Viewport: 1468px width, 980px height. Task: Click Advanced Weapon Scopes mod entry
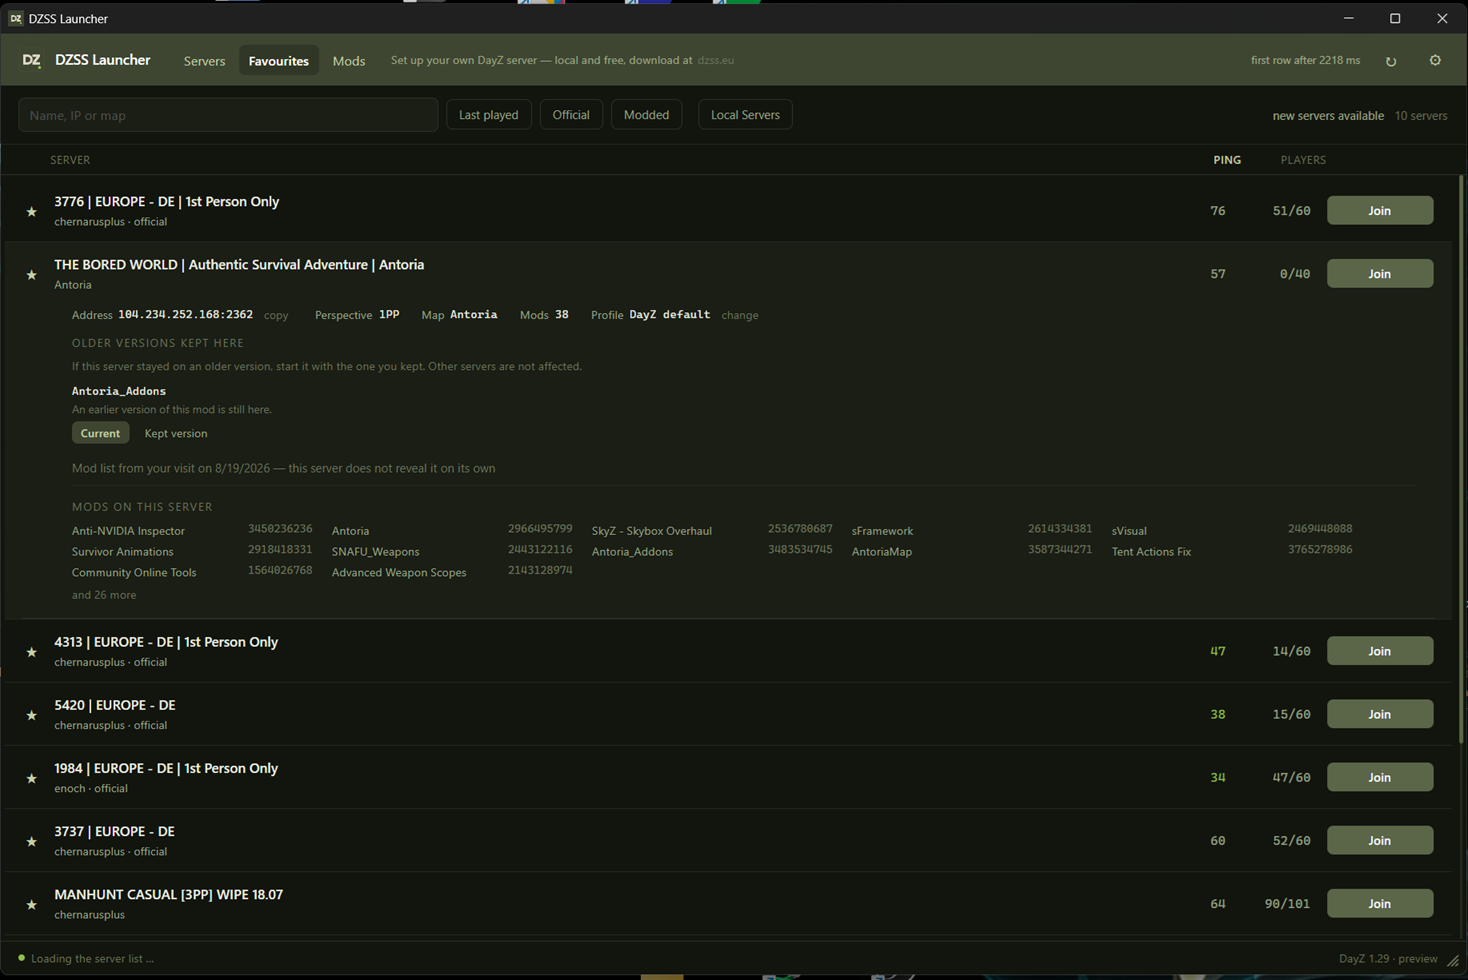pyautogui.click(x=399, y=573)
